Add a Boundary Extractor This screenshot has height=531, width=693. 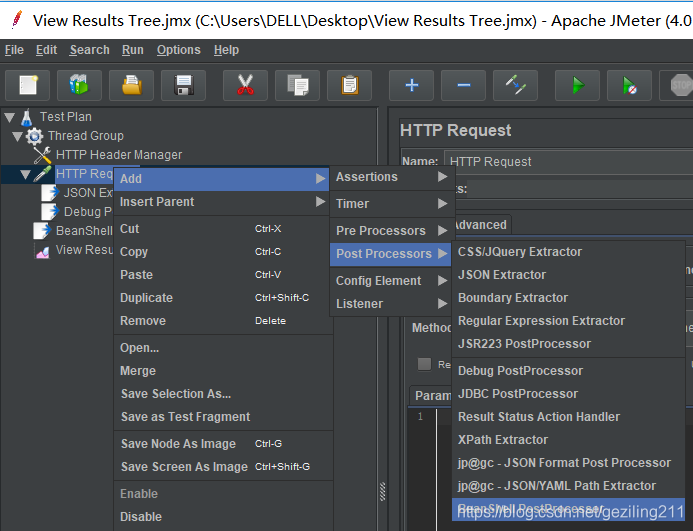point(568,298)
